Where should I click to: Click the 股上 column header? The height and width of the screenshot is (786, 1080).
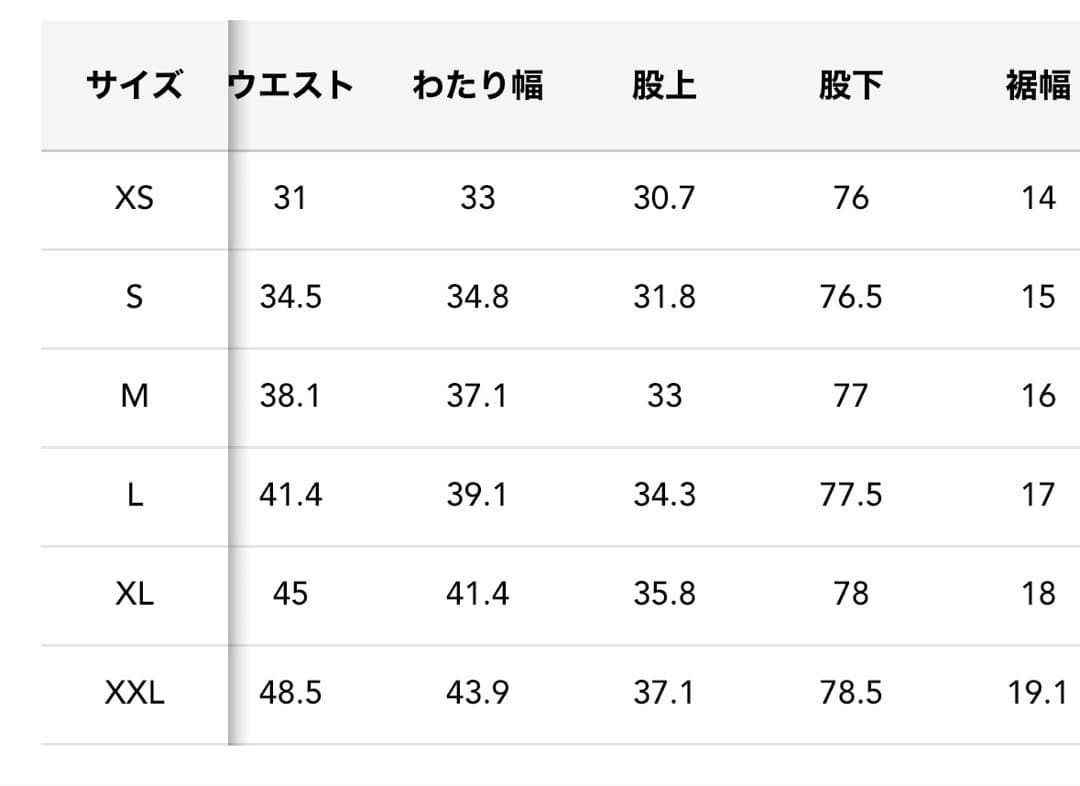click(663, 86)
